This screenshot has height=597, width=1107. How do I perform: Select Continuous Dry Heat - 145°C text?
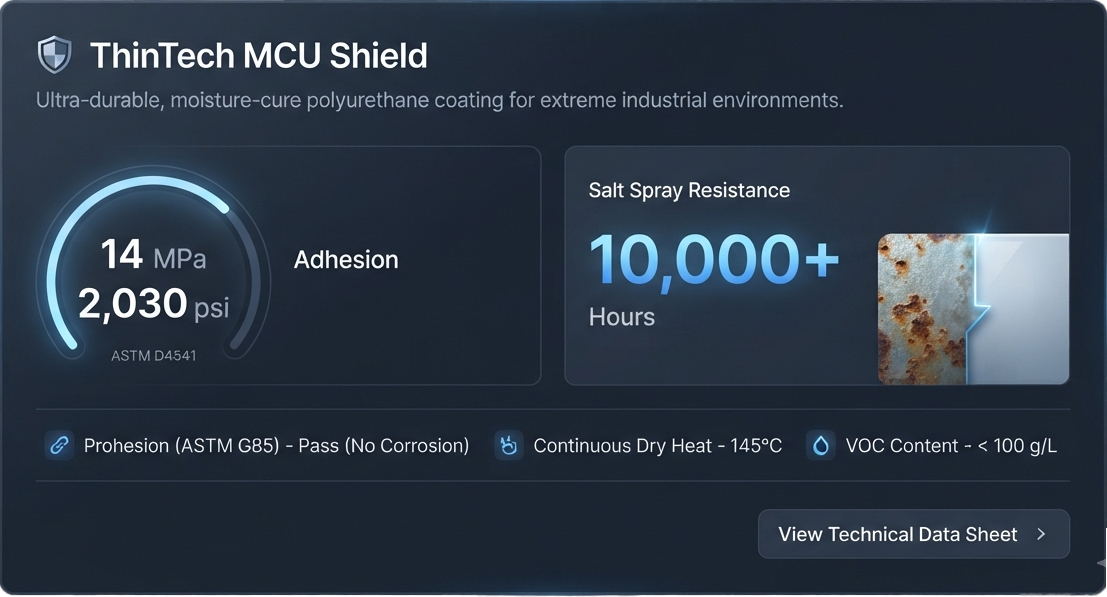click(657, 445)
